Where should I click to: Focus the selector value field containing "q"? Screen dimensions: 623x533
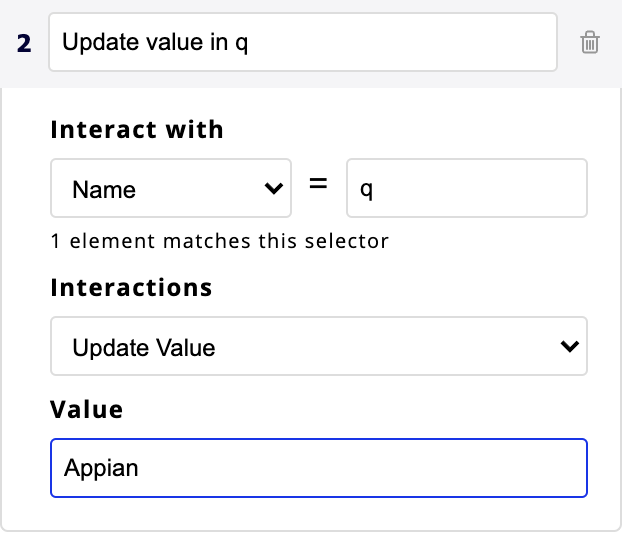(466, 188)
